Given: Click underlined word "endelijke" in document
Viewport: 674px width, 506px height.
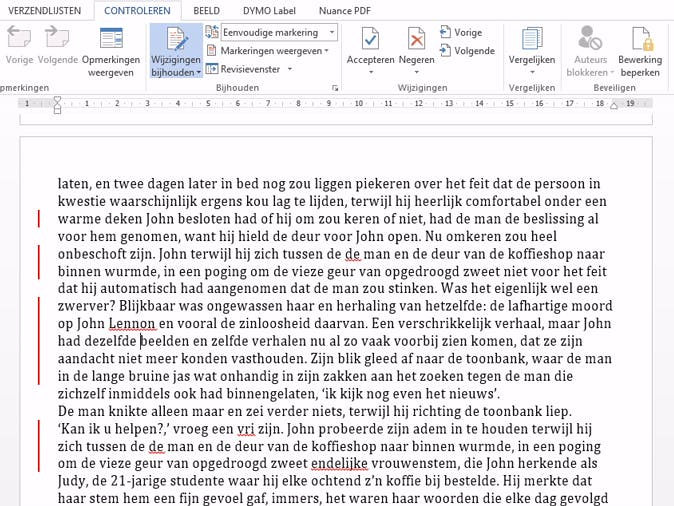Looking at the screenshot, I should pyautogui.click(x=340, y=463).
